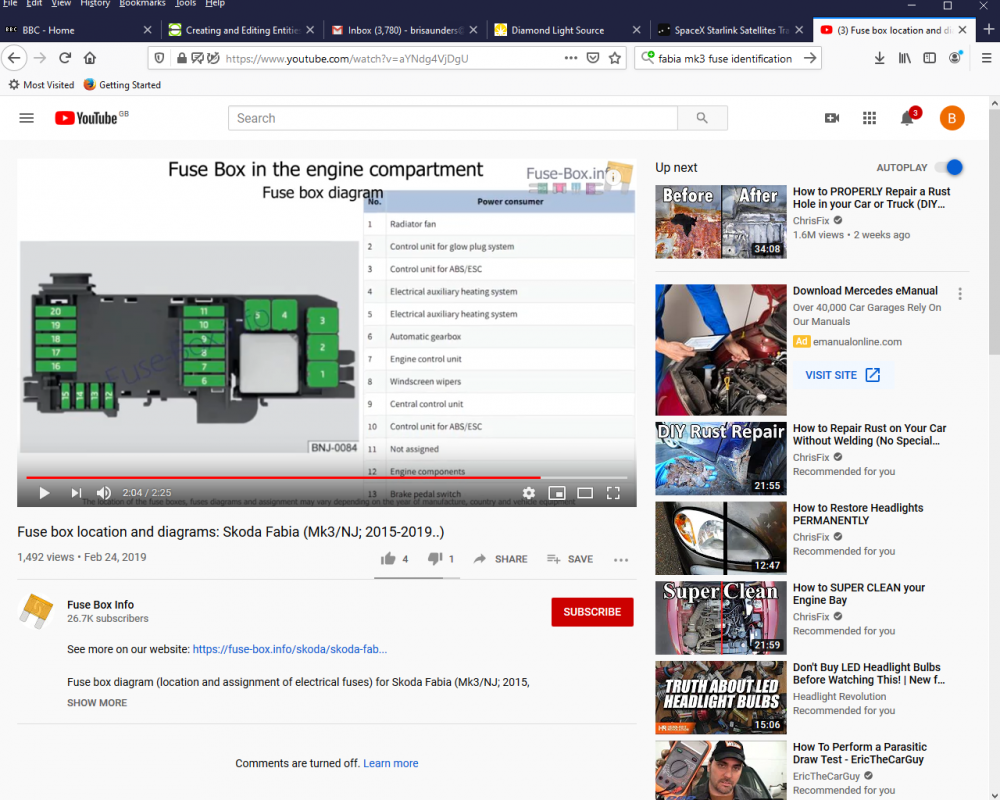Switch to the Inbox Gmail tab
The width and height of the screenshot is (1000, 800).
tap(404, 30)
